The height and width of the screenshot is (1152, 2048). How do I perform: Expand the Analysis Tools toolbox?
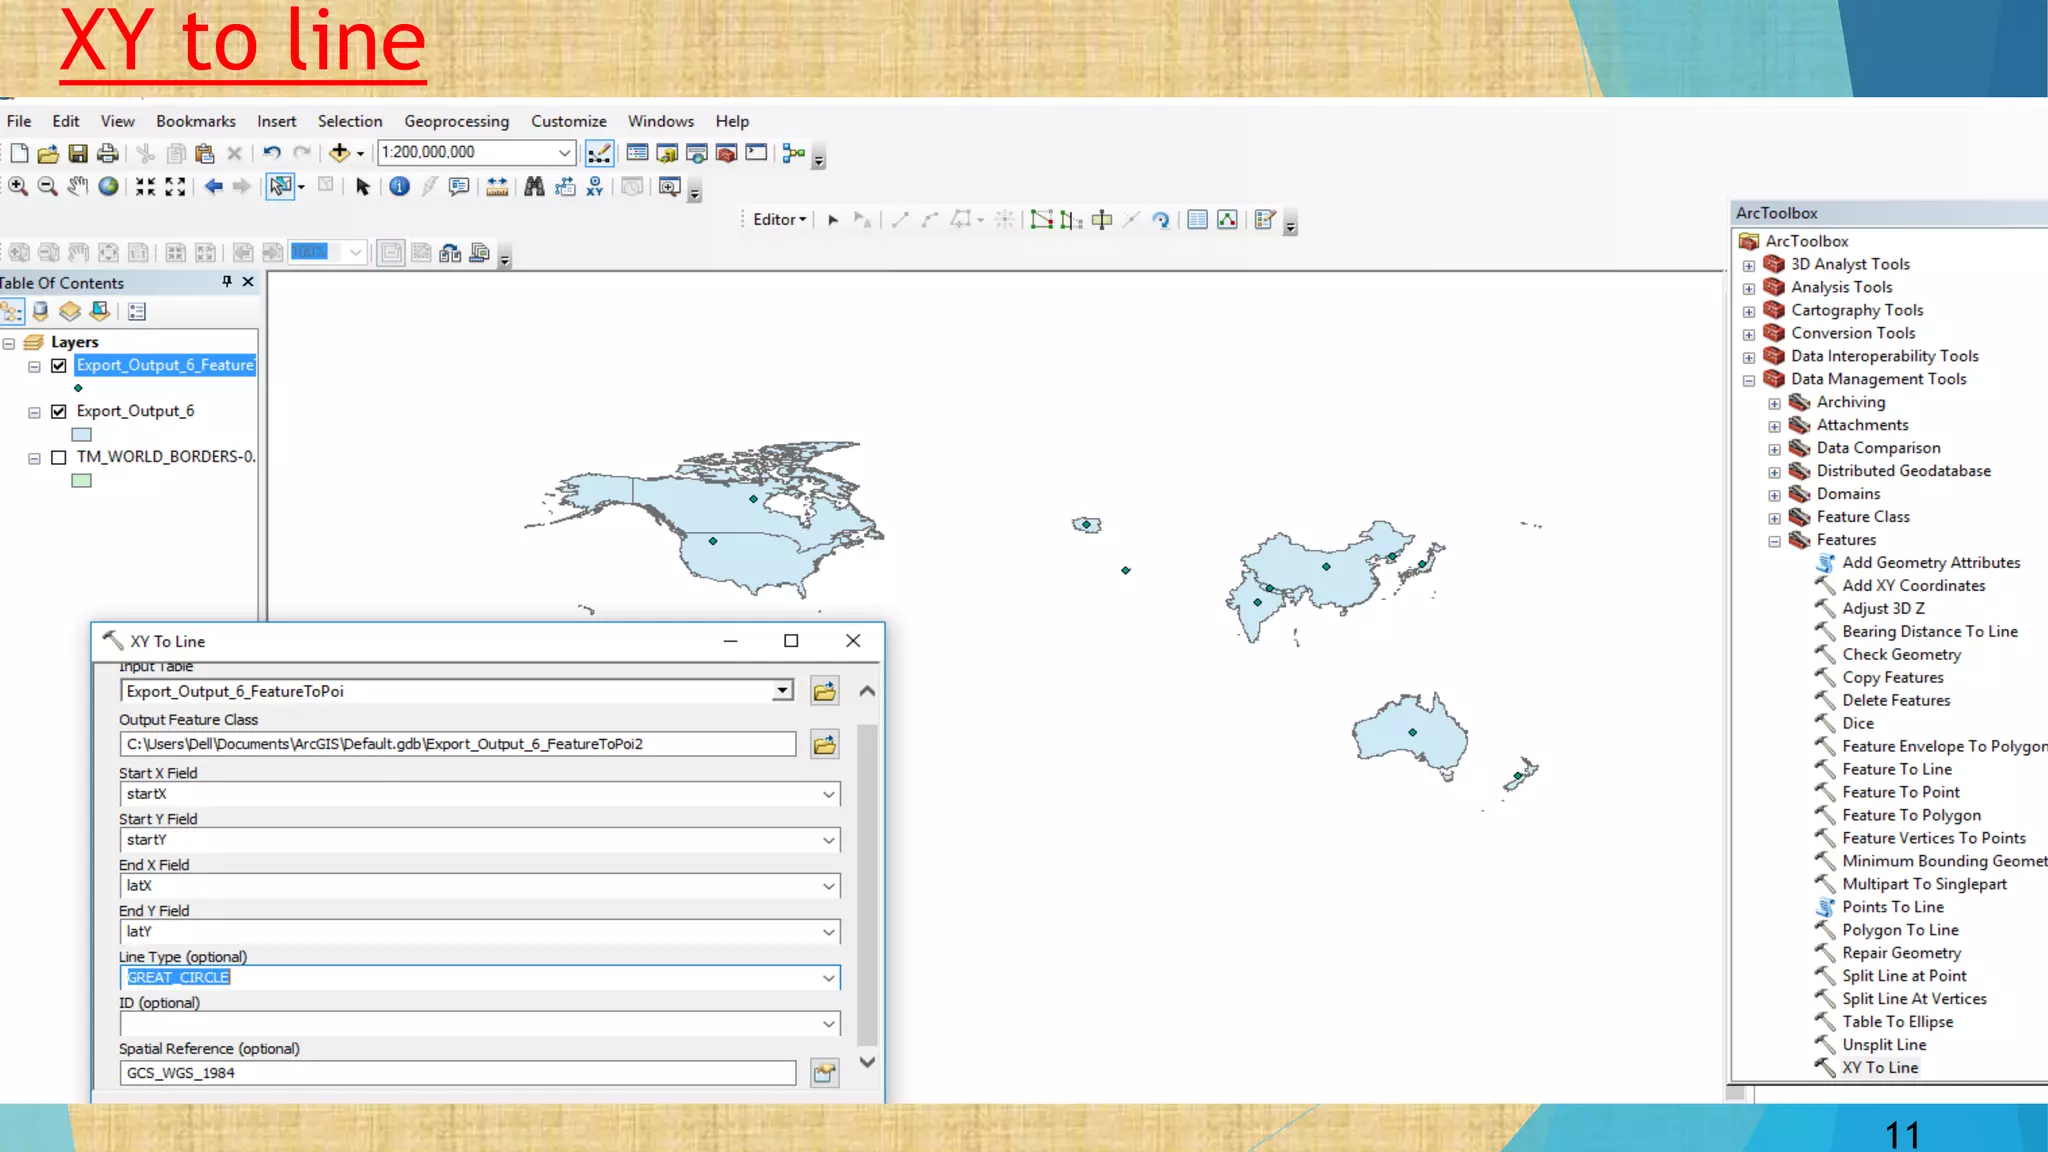[1748, 288]
